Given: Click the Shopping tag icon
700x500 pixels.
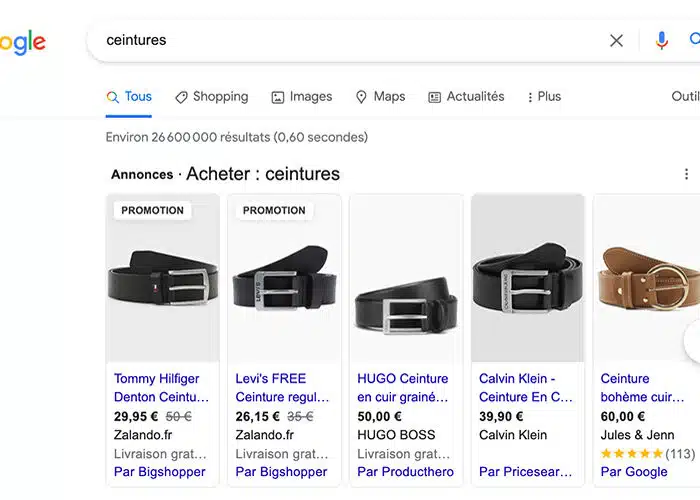Looking at the screenshot, I should (181, 97).
